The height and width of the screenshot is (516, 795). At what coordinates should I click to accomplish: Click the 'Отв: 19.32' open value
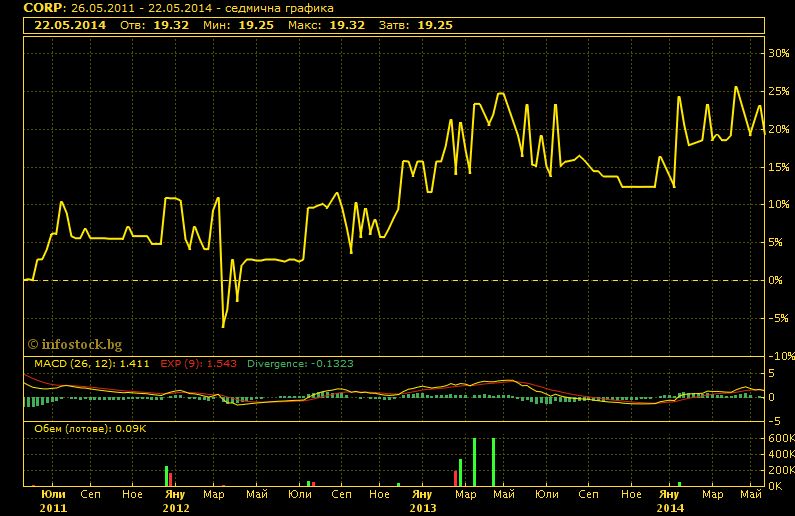coord(155,25)
